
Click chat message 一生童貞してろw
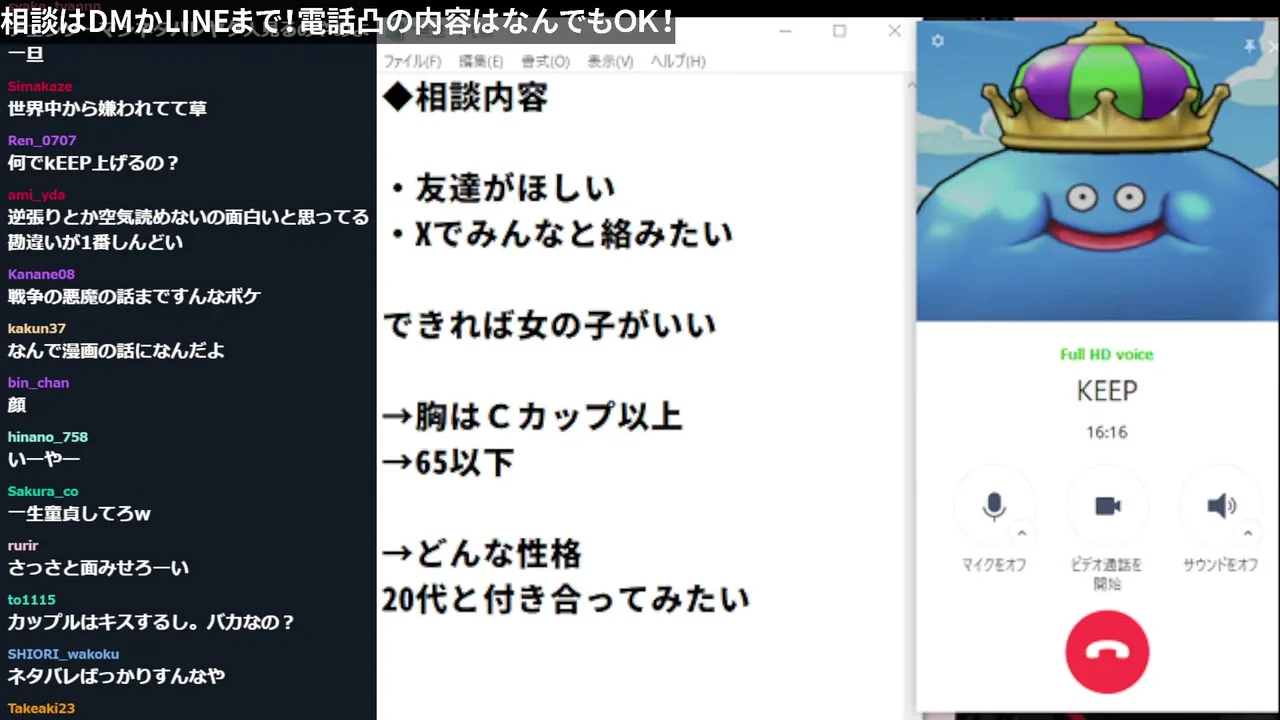[79, 514]
